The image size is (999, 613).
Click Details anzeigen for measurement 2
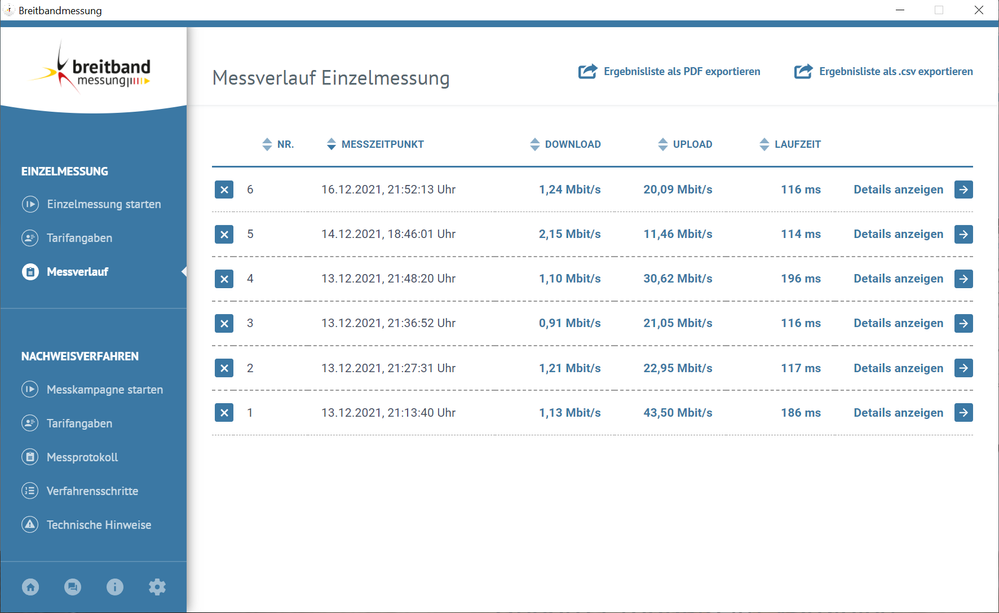coord(898,368)
